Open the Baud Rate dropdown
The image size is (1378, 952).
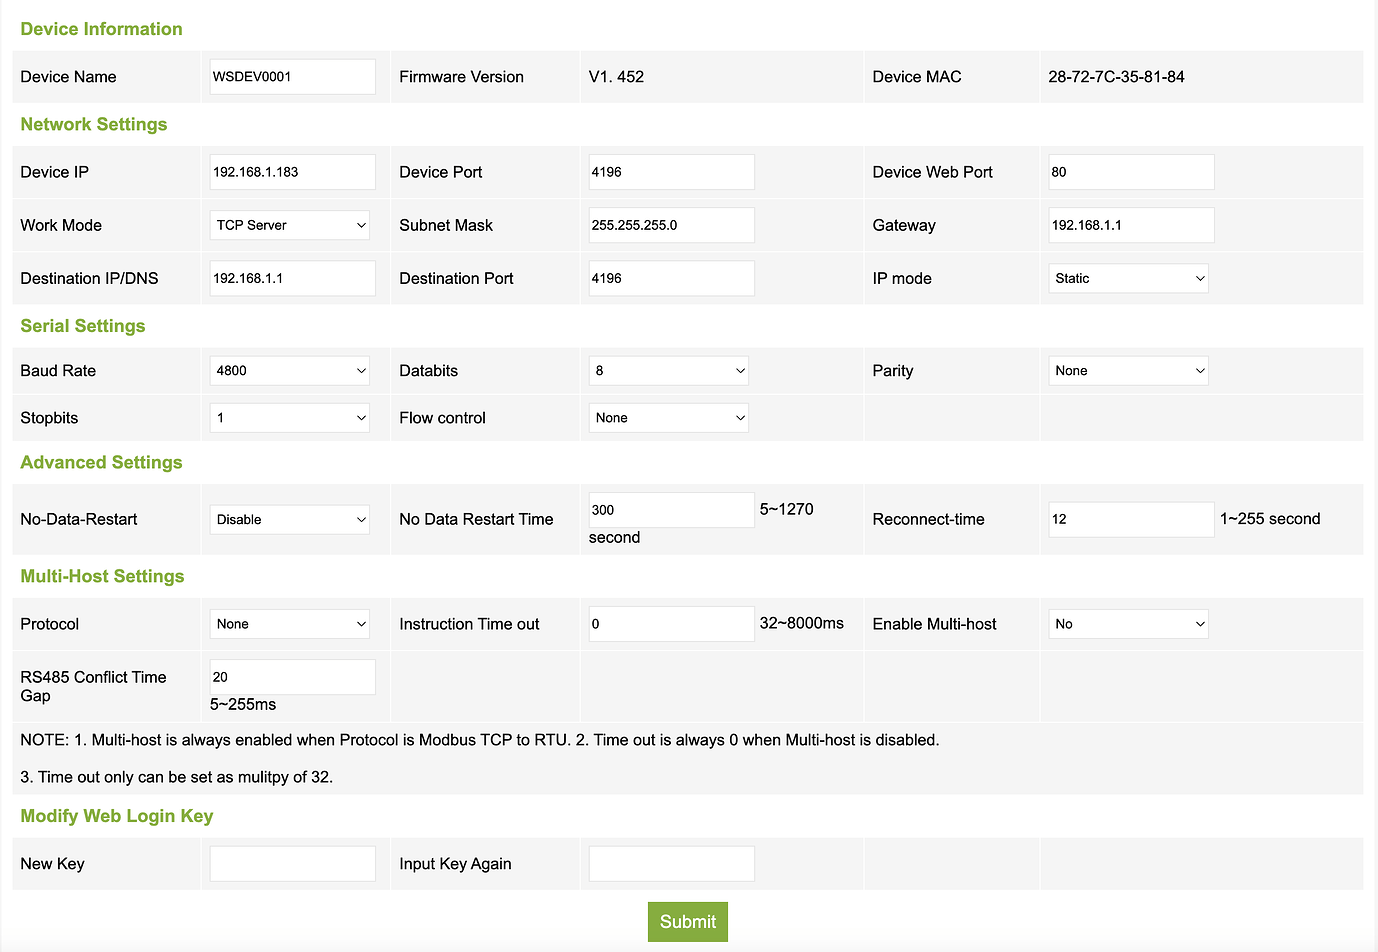pos(290,370)
